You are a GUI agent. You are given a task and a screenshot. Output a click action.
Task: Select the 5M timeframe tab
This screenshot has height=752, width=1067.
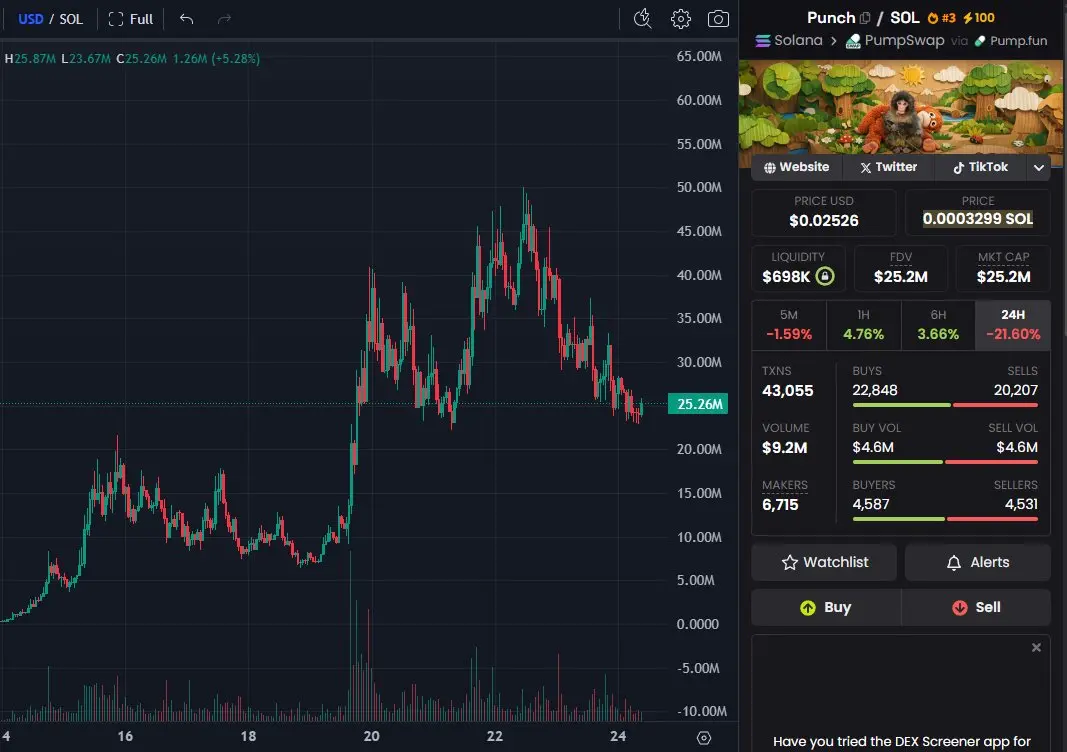point(789,325)
